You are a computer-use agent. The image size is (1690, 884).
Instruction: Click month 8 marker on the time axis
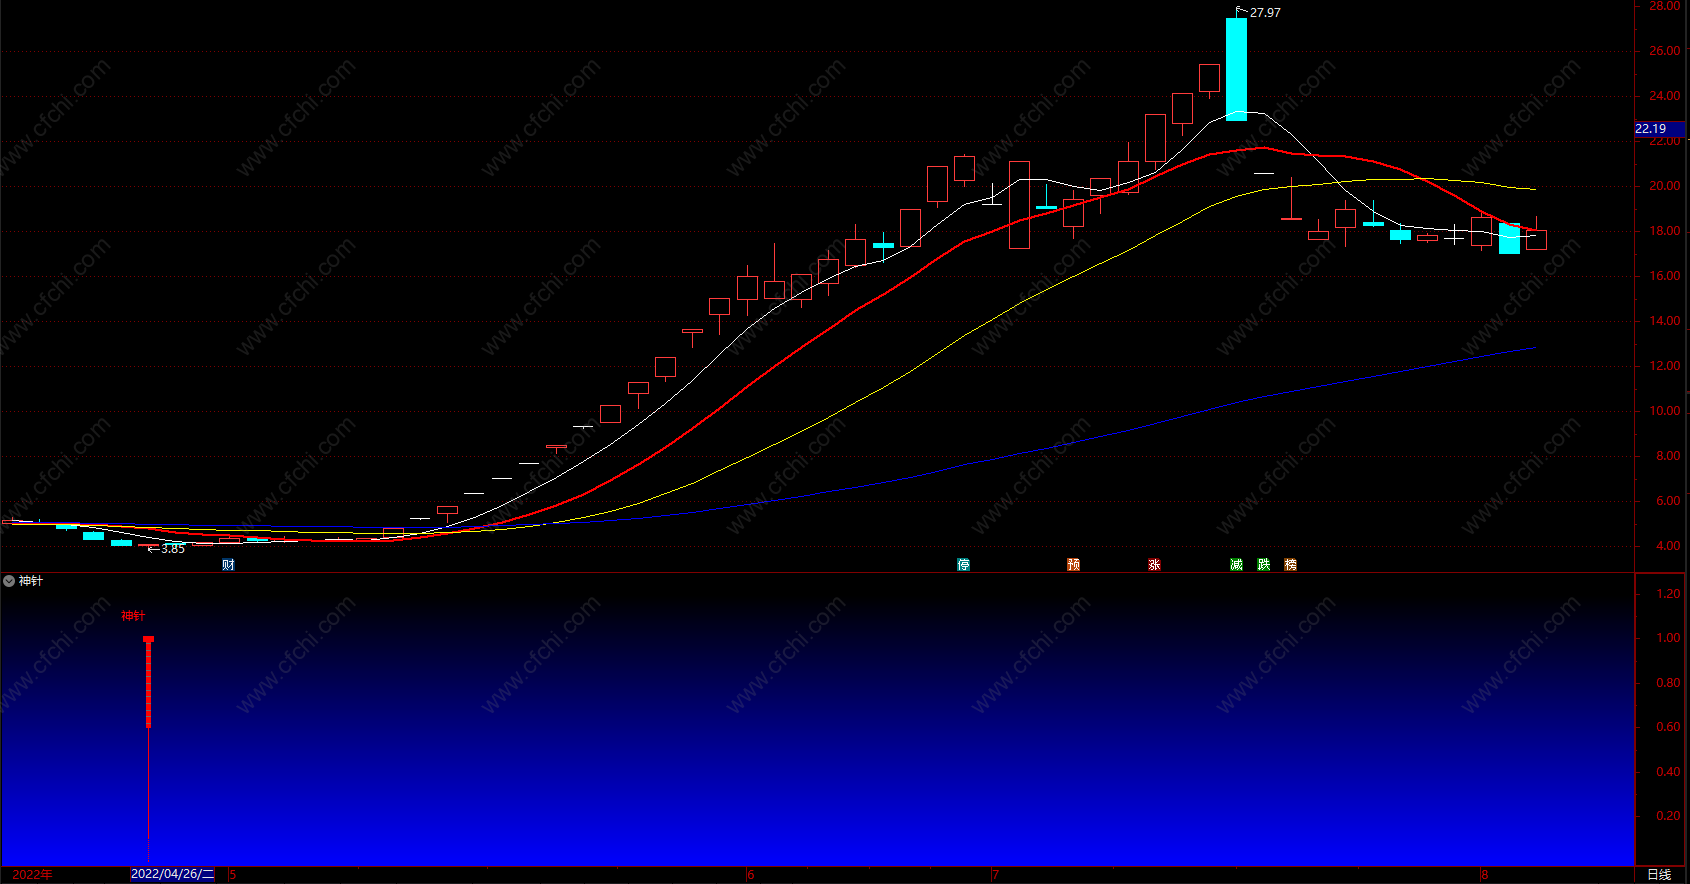[1485, 875]
